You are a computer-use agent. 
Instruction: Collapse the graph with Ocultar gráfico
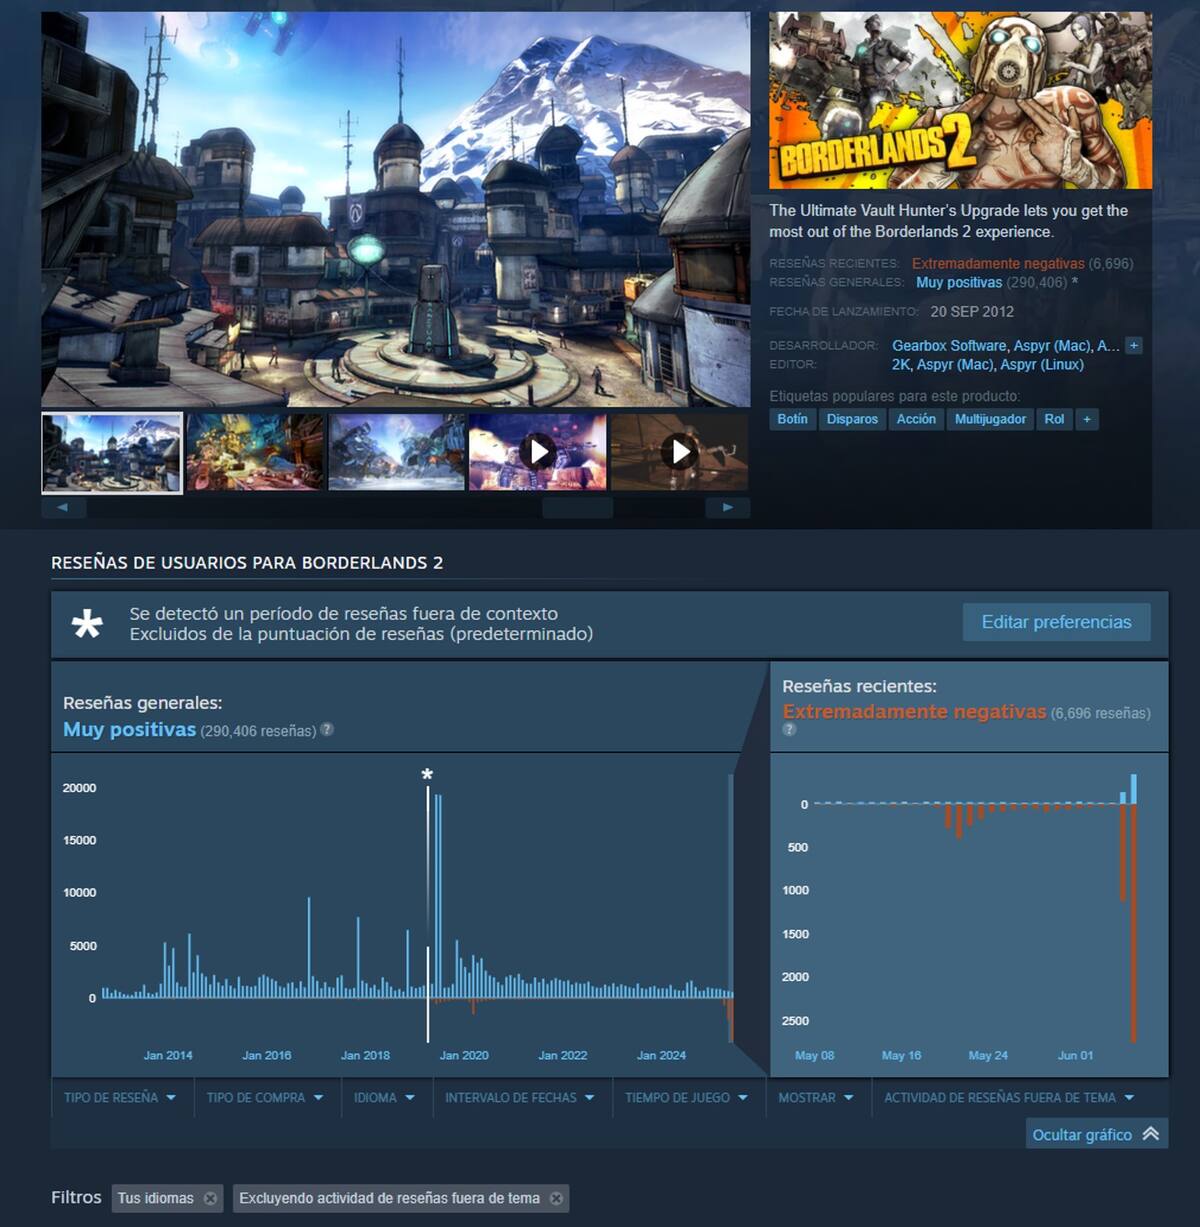point(1096,1134)
